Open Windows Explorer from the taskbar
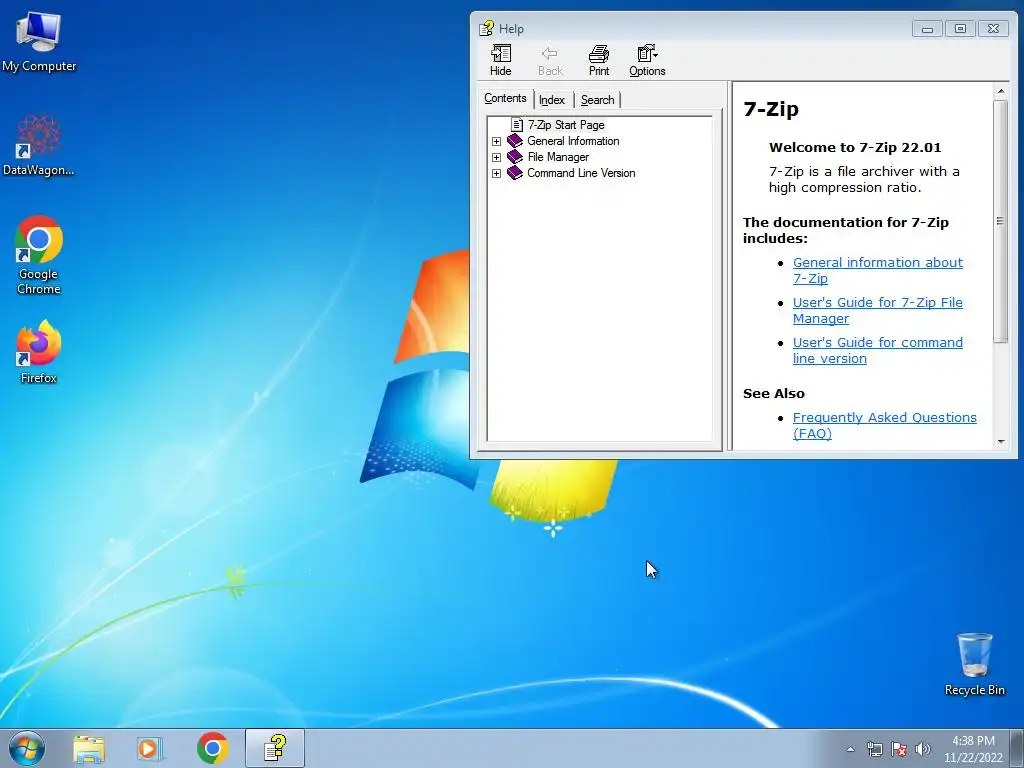 88,748
